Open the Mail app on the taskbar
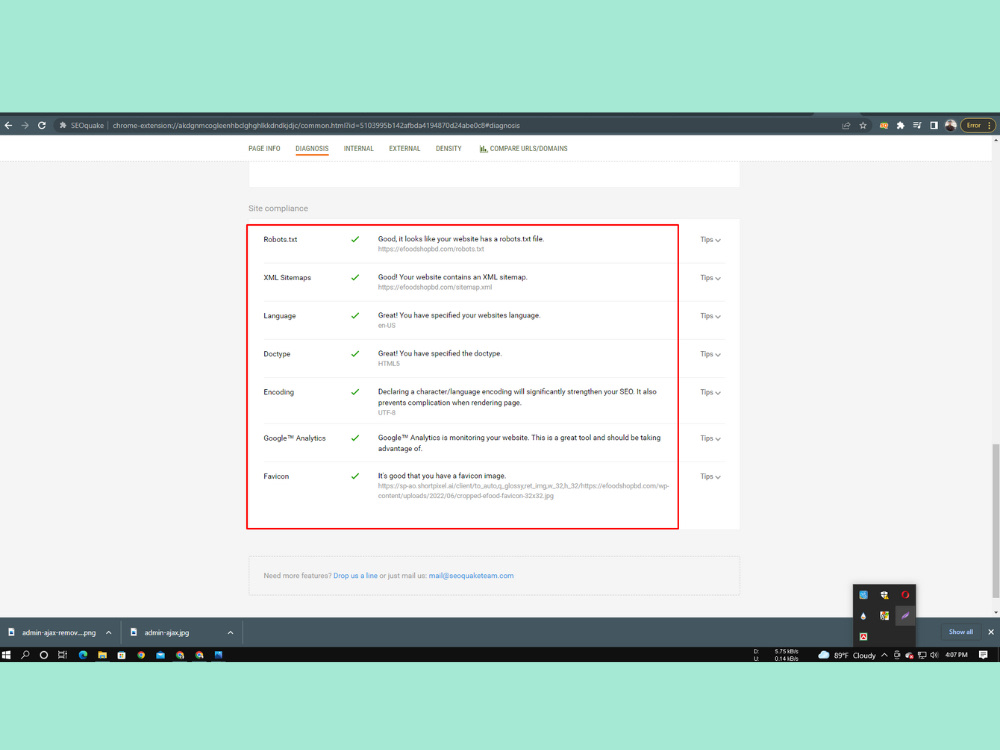Viewport: 1000px width, 750px height. tap(160, 655)
